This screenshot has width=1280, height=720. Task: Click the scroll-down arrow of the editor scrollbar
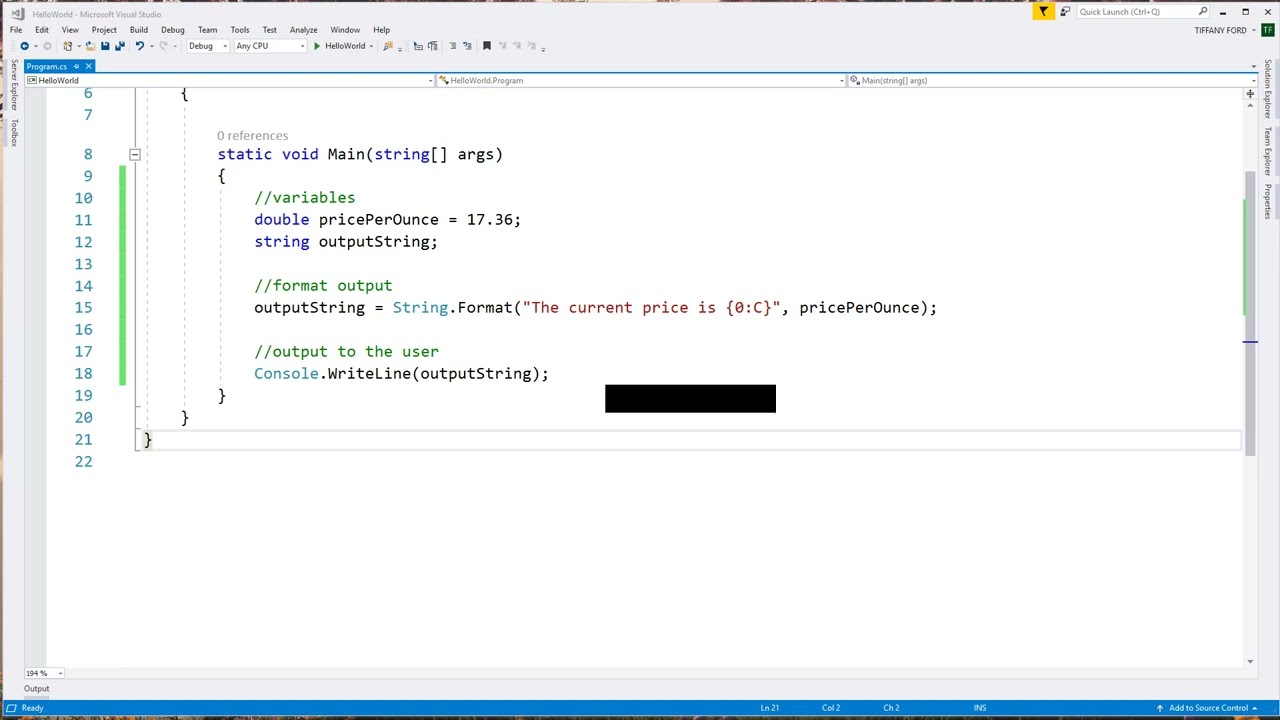1250,661
